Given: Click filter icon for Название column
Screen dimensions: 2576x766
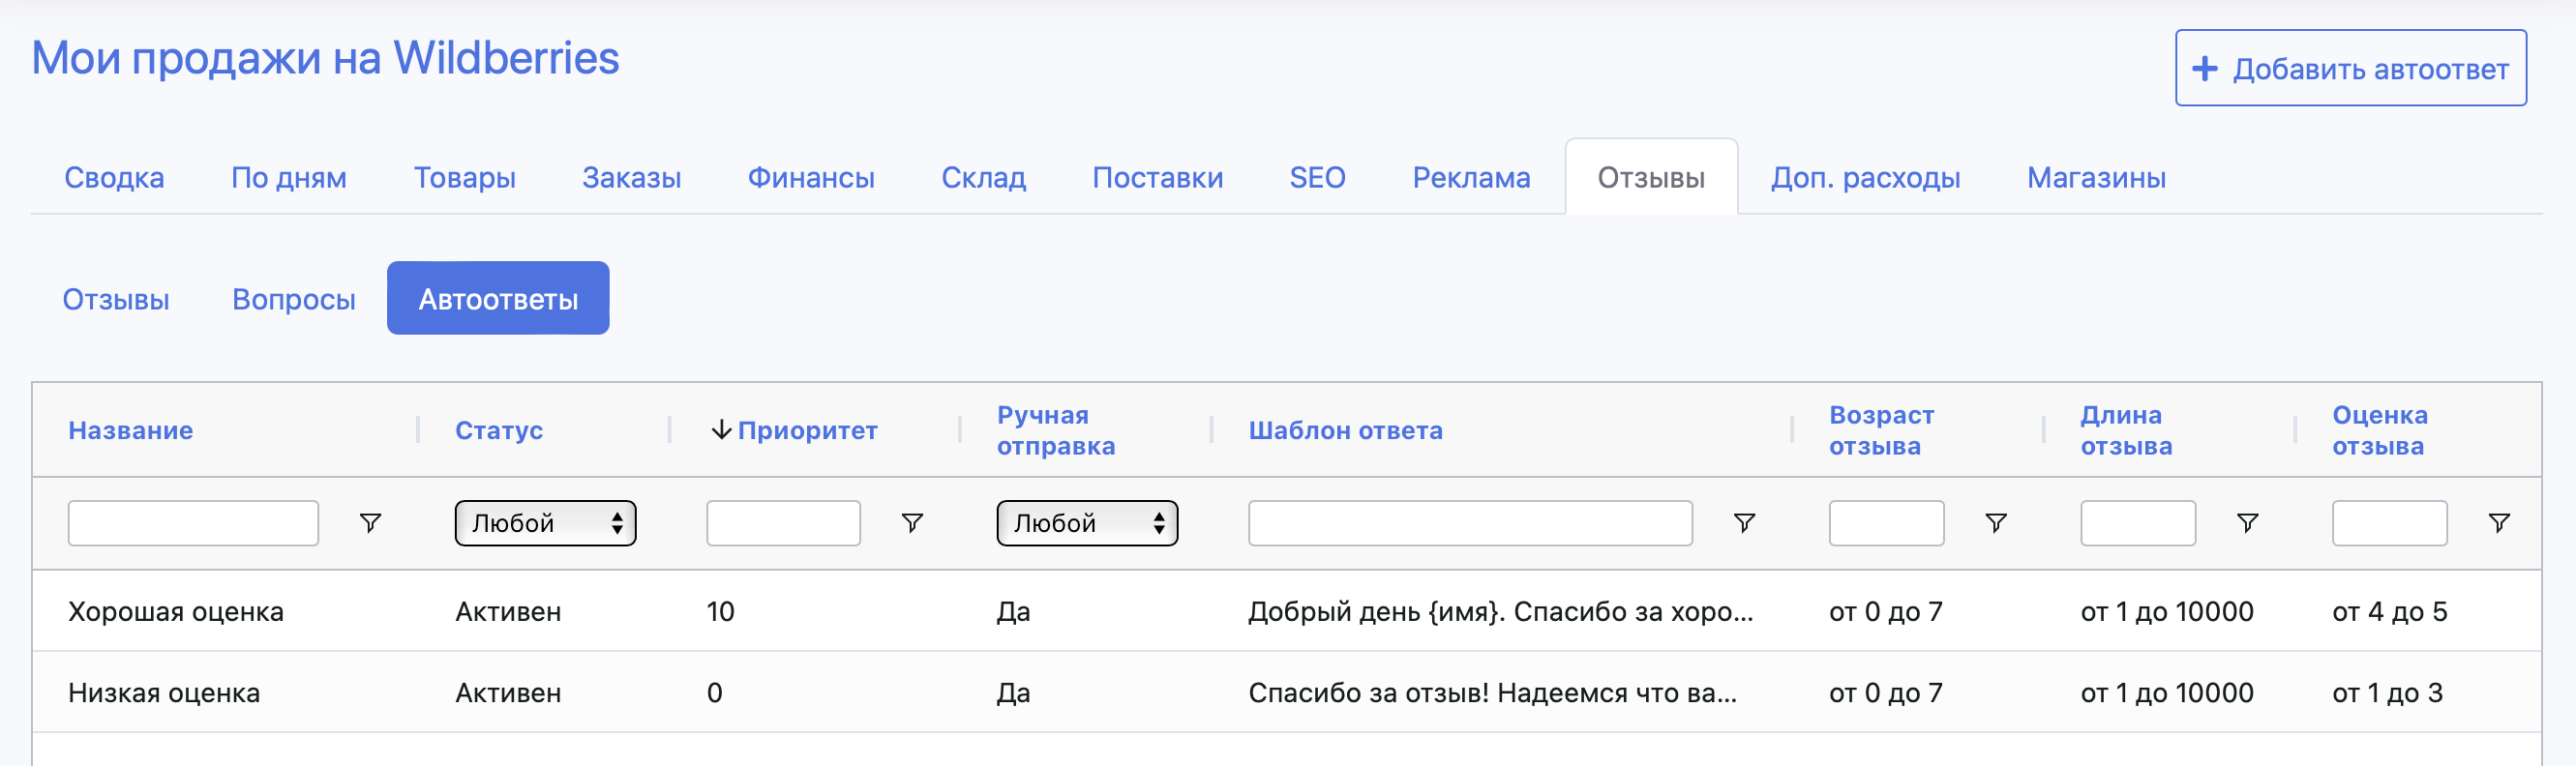Looking at the screenshot, I should 370,523.
